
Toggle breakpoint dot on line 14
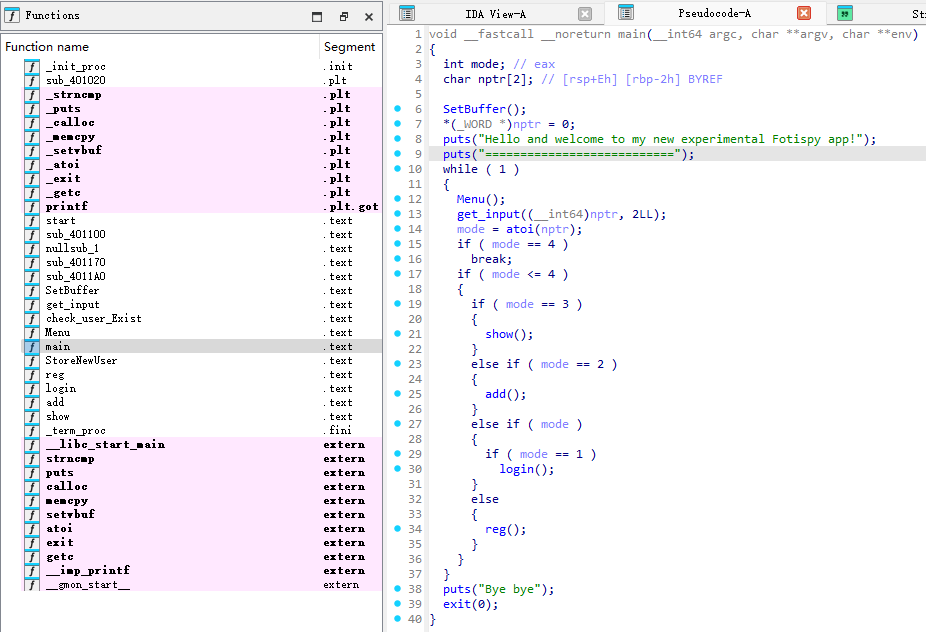(x=398, y=229)
